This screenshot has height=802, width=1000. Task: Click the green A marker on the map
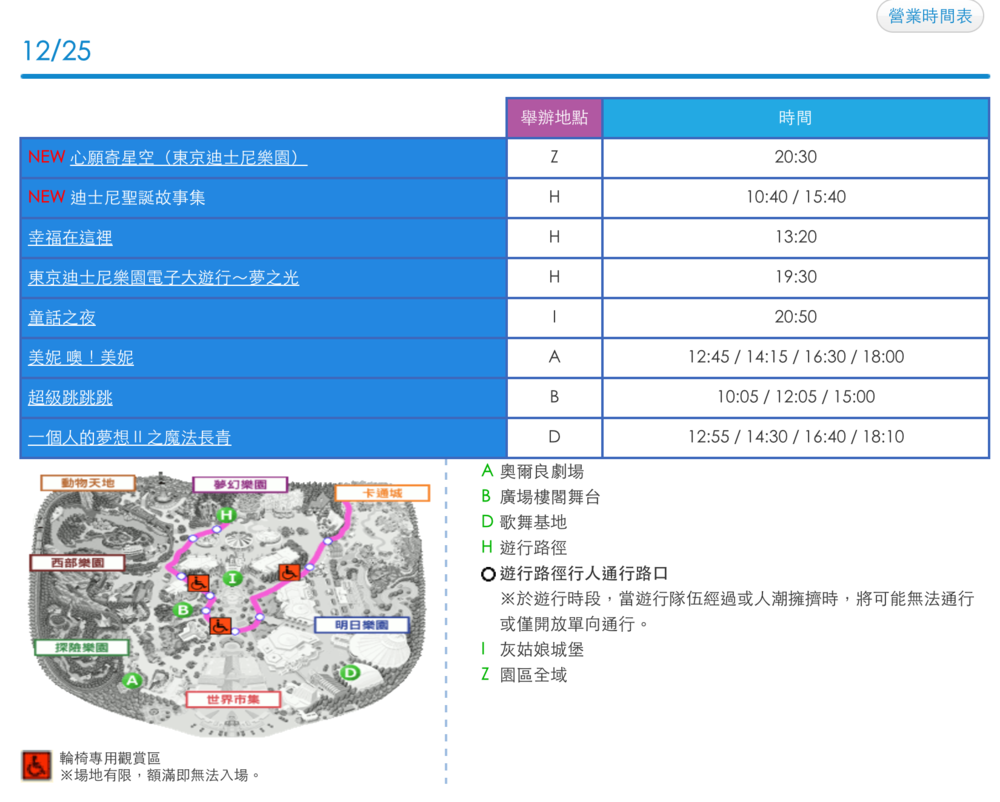131,680
